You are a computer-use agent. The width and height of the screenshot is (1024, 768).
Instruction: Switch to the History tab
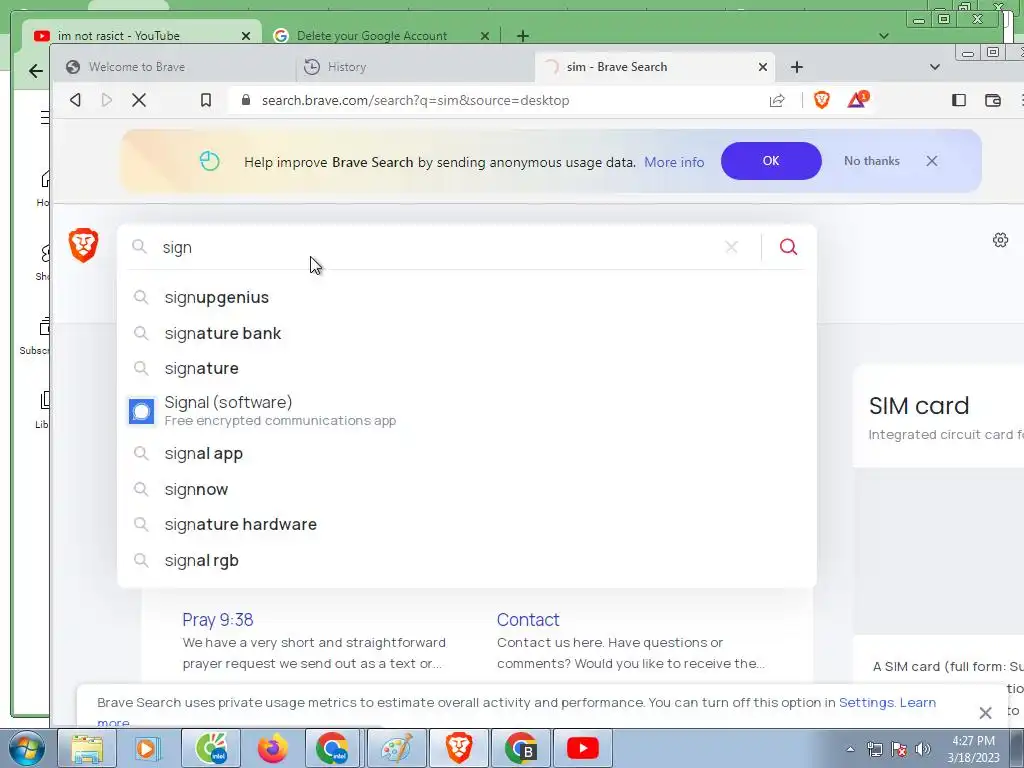coord(415,67)
